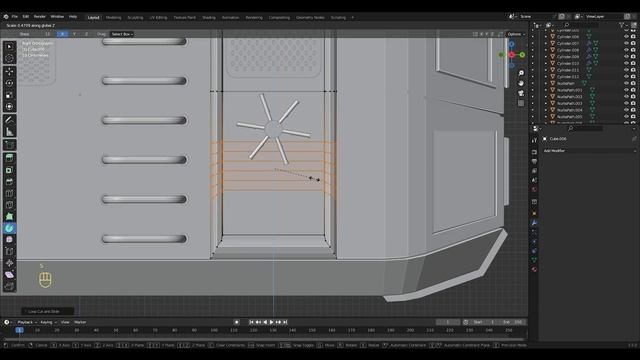Select the Scale tool
Screen dimensions: 640x360
point(9,95)
